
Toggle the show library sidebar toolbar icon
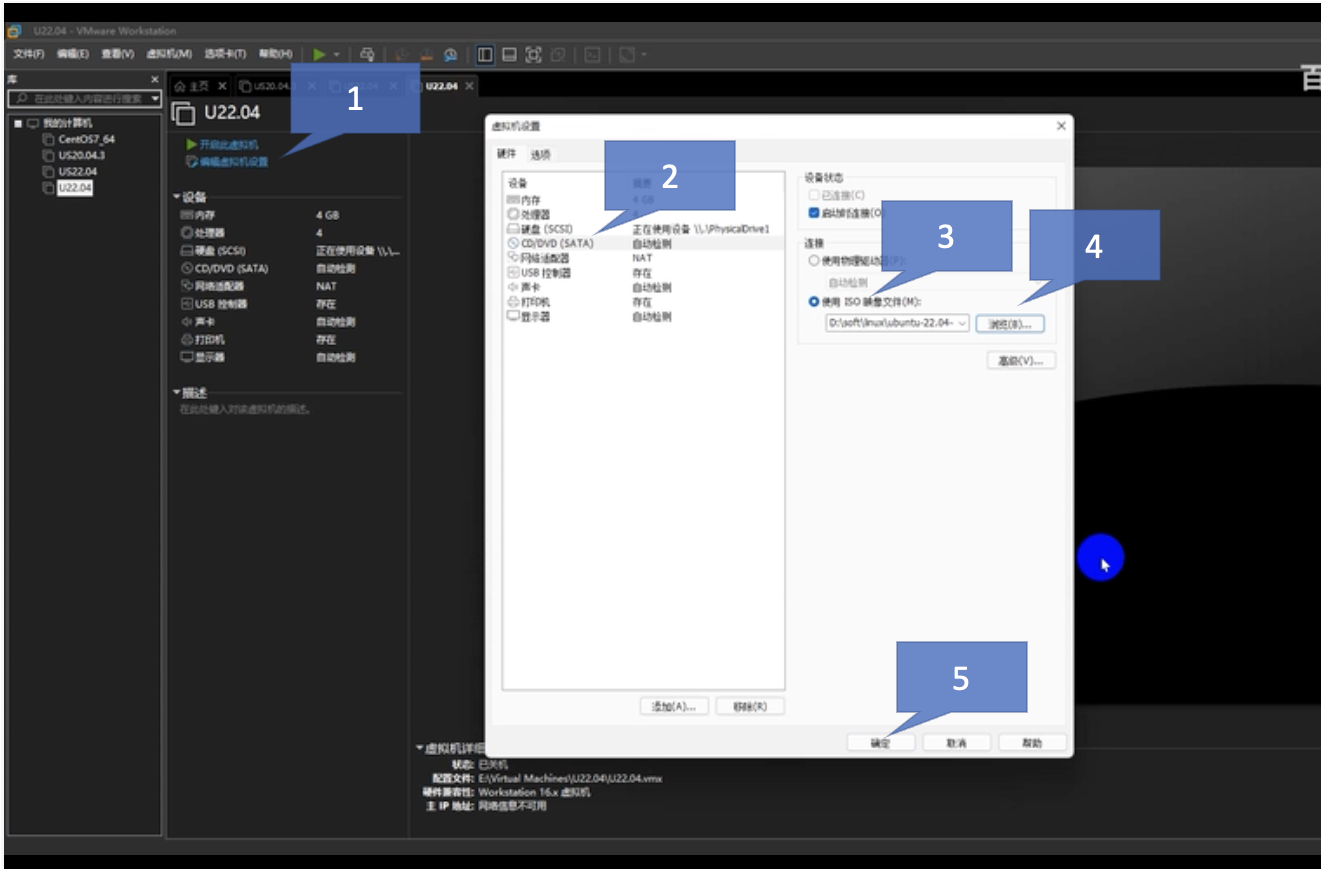click(484, 54)
